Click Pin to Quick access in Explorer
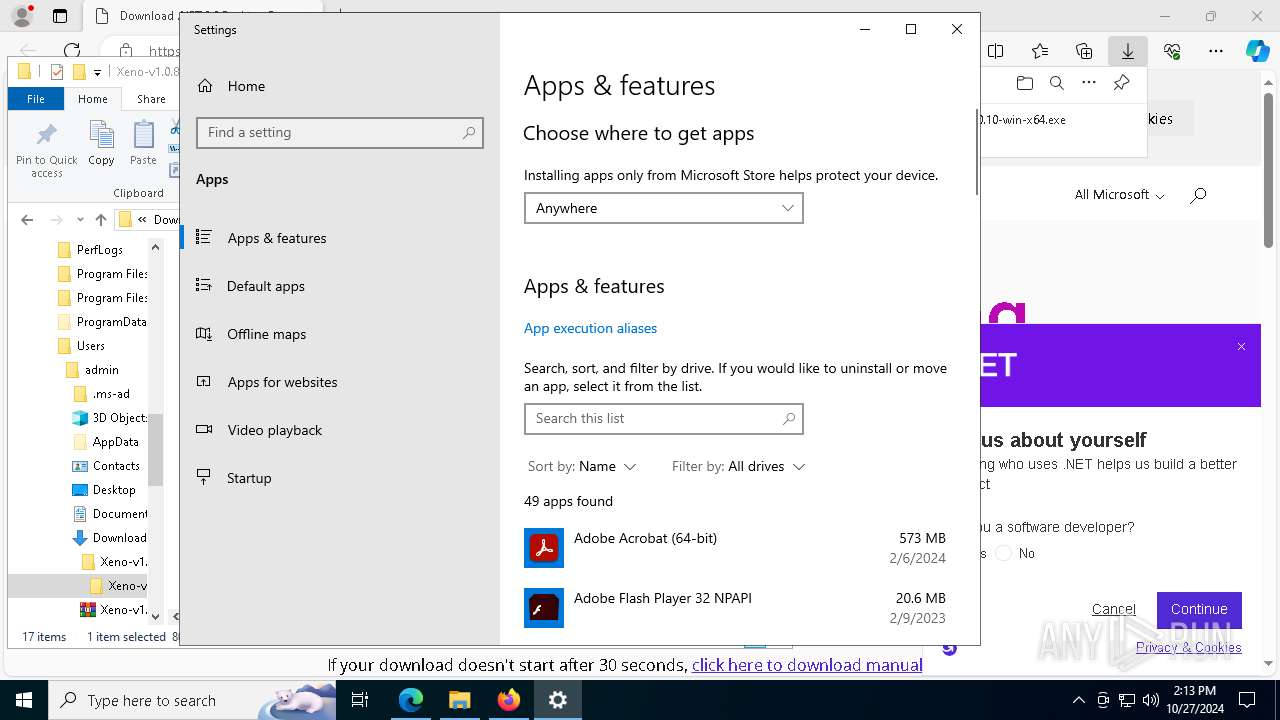Image resolution: width=1280 pixels, height=720 pixels. click(46, 150)
